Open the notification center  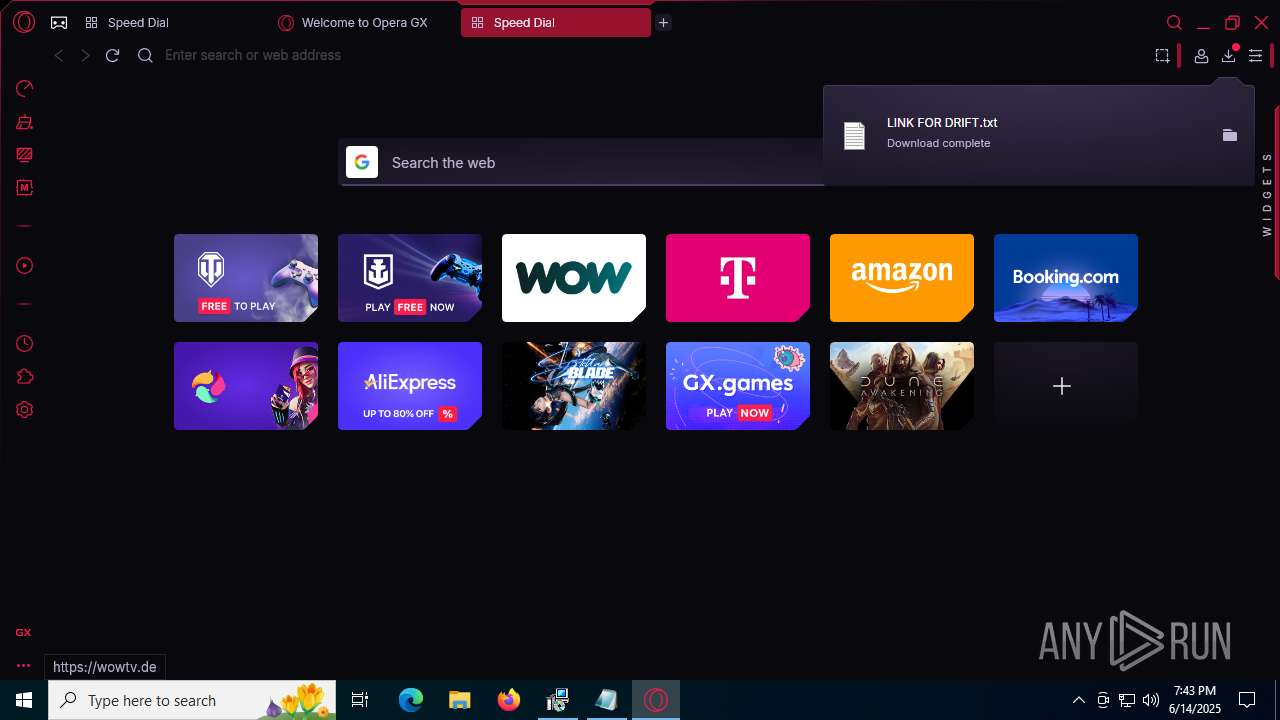(x=1247, y=700)
